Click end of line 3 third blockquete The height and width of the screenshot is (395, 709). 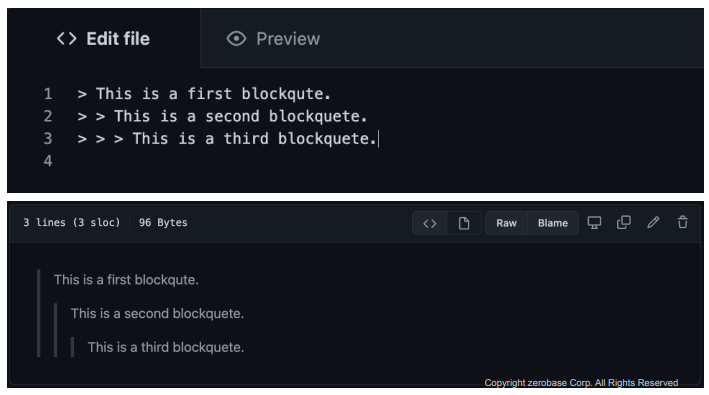pyautogui.click(x=378, y=139)
